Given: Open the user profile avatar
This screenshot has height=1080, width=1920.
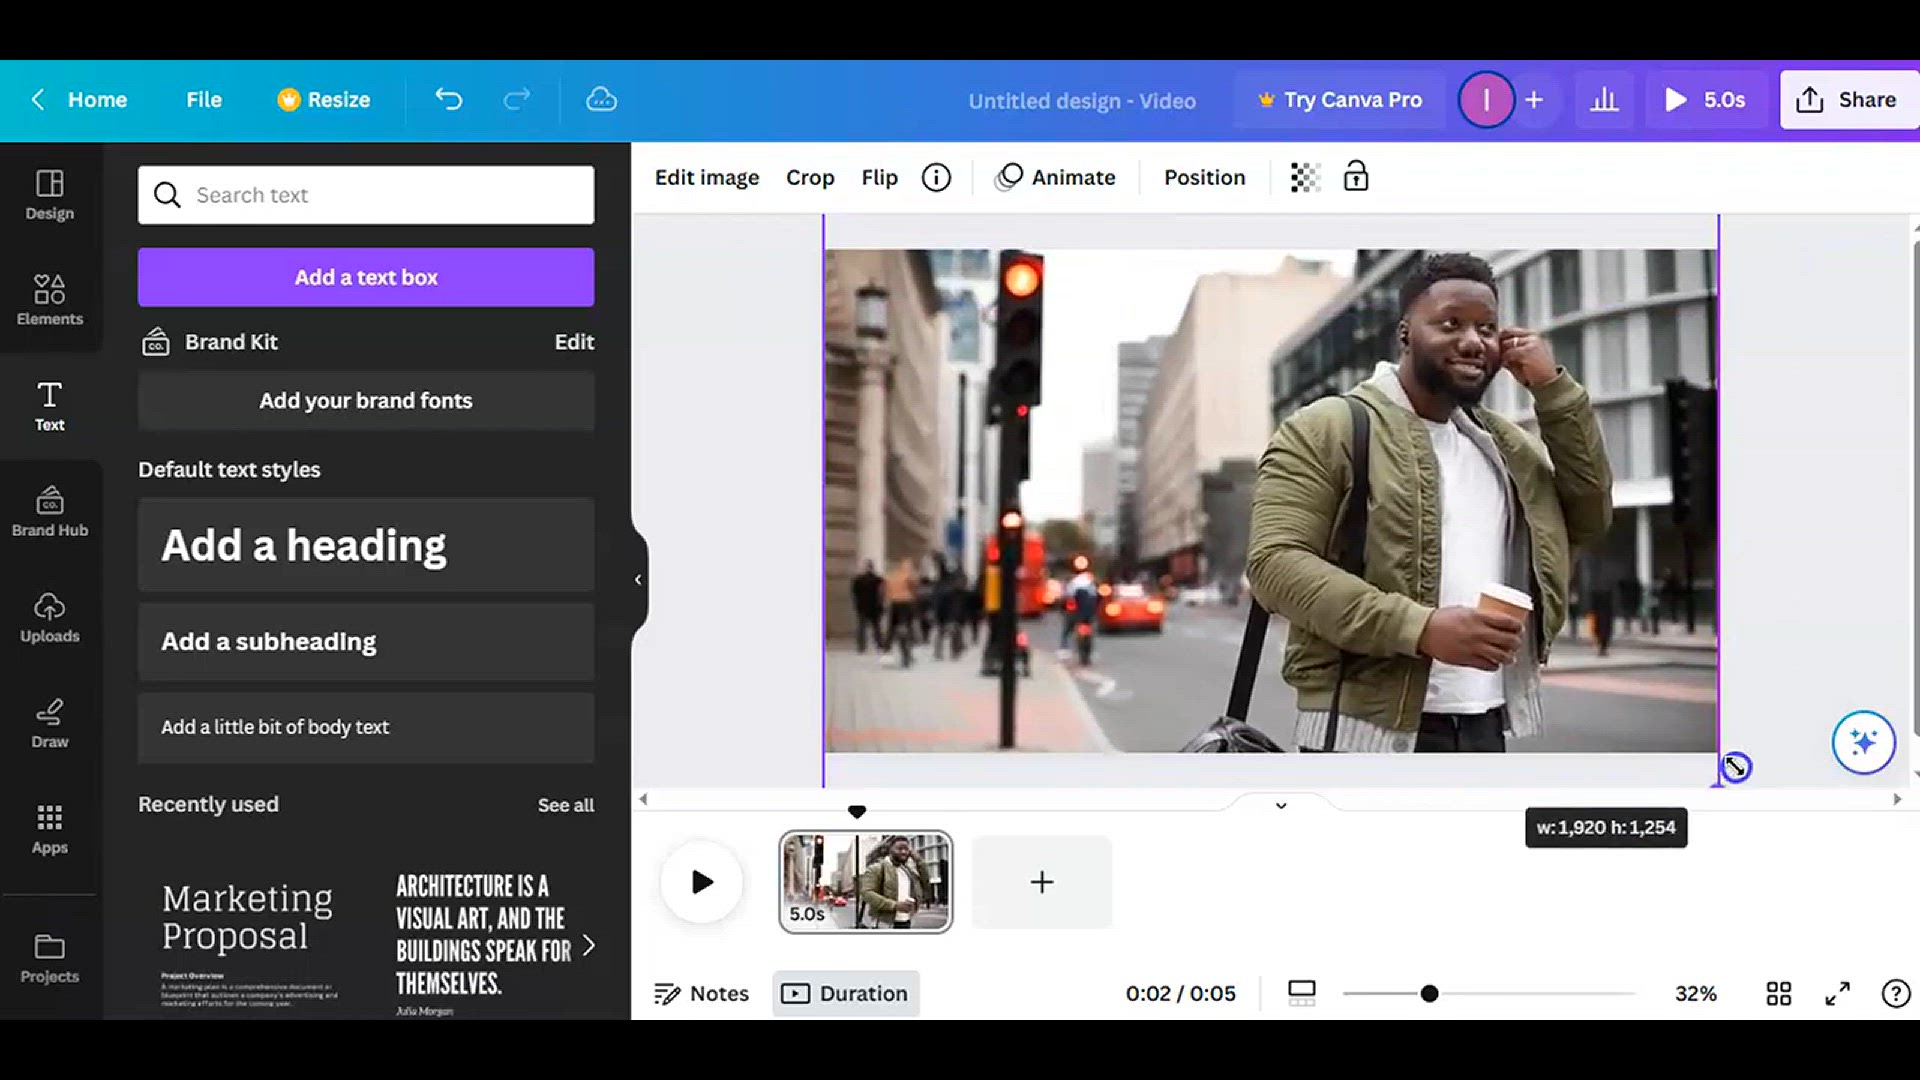Looking at the screenshot, I should tap(1485, 99).
